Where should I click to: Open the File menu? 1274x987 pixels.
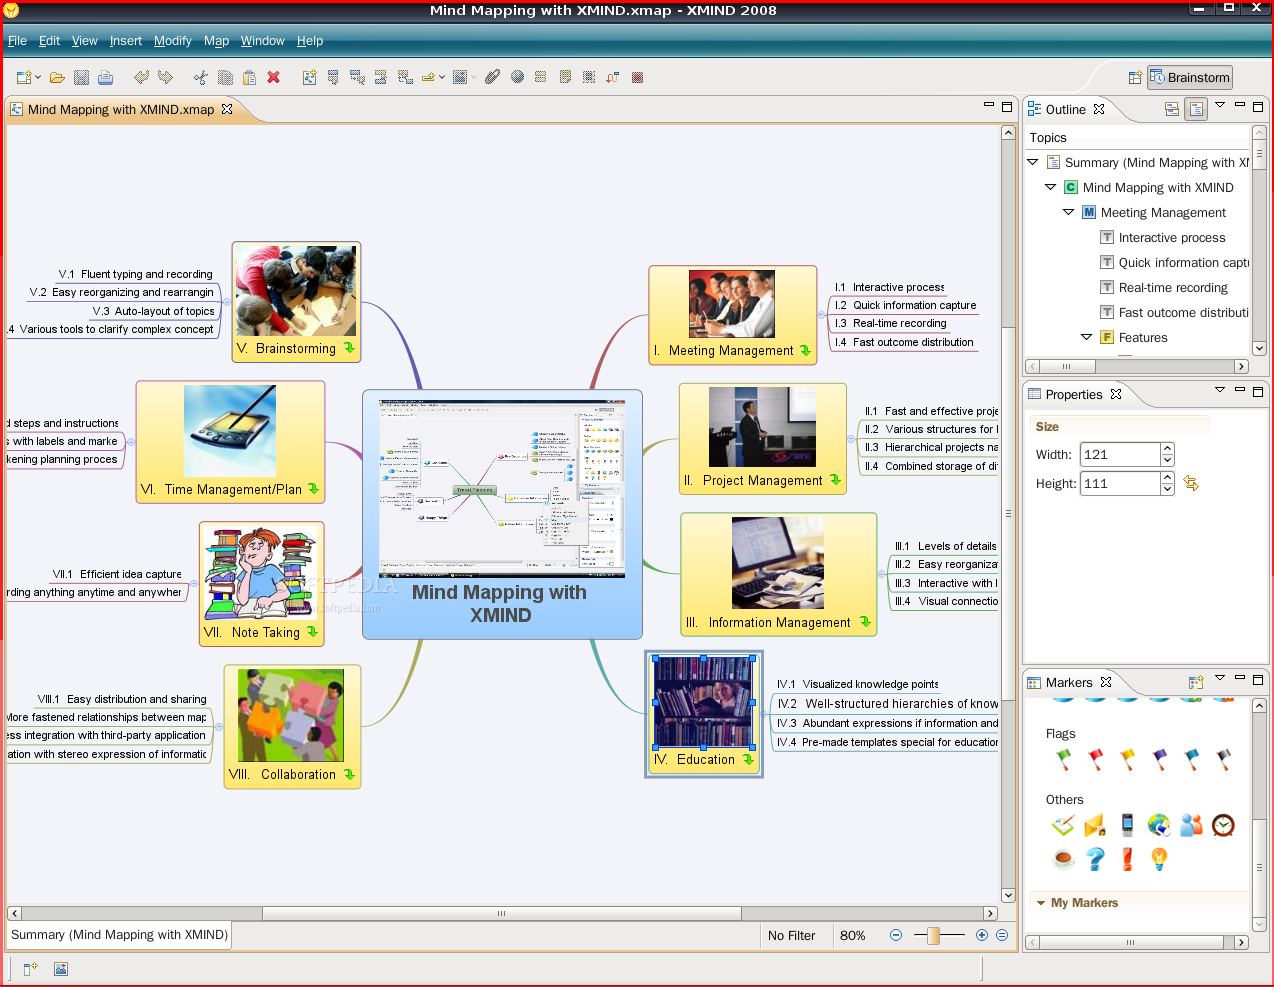pyautogui.click(x=17, y=41)
